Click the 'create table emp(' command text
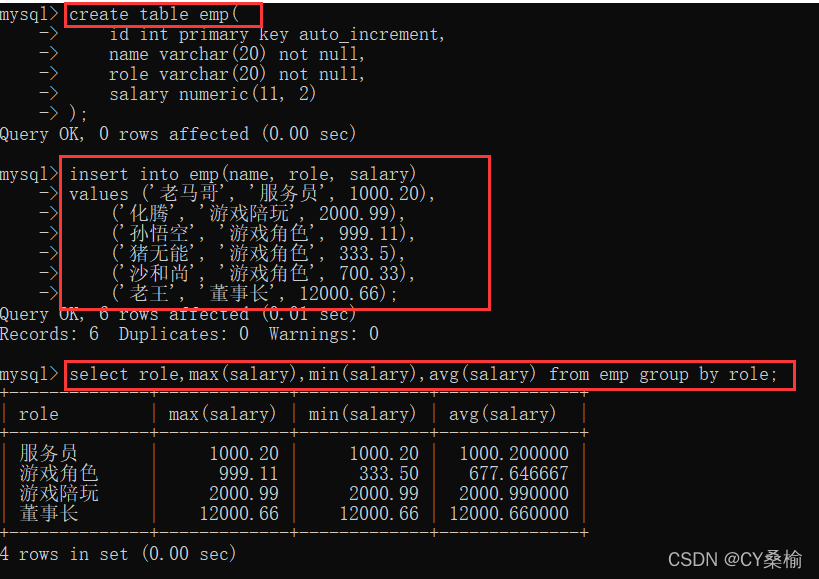This screenshot has height=579, width=819. pos(154,15)
